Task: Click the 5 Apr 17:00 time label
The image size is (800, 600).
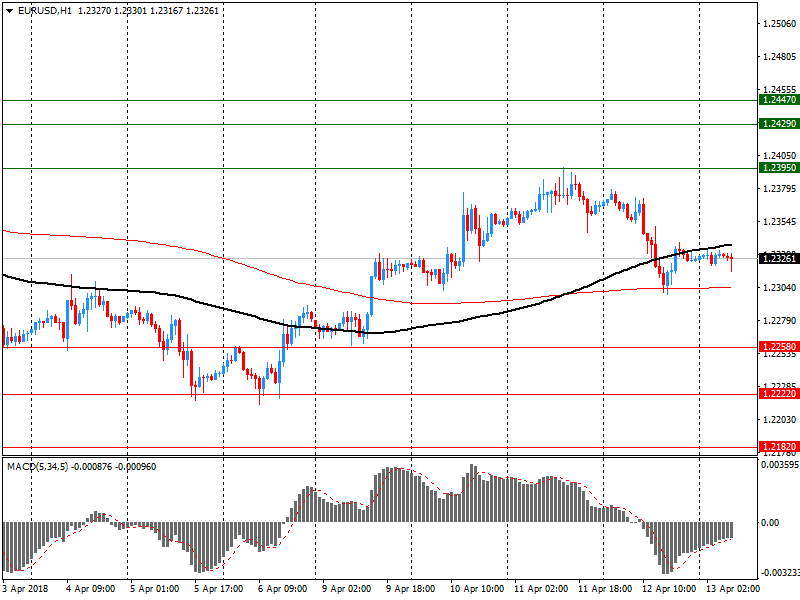Action: pos(219,589)
